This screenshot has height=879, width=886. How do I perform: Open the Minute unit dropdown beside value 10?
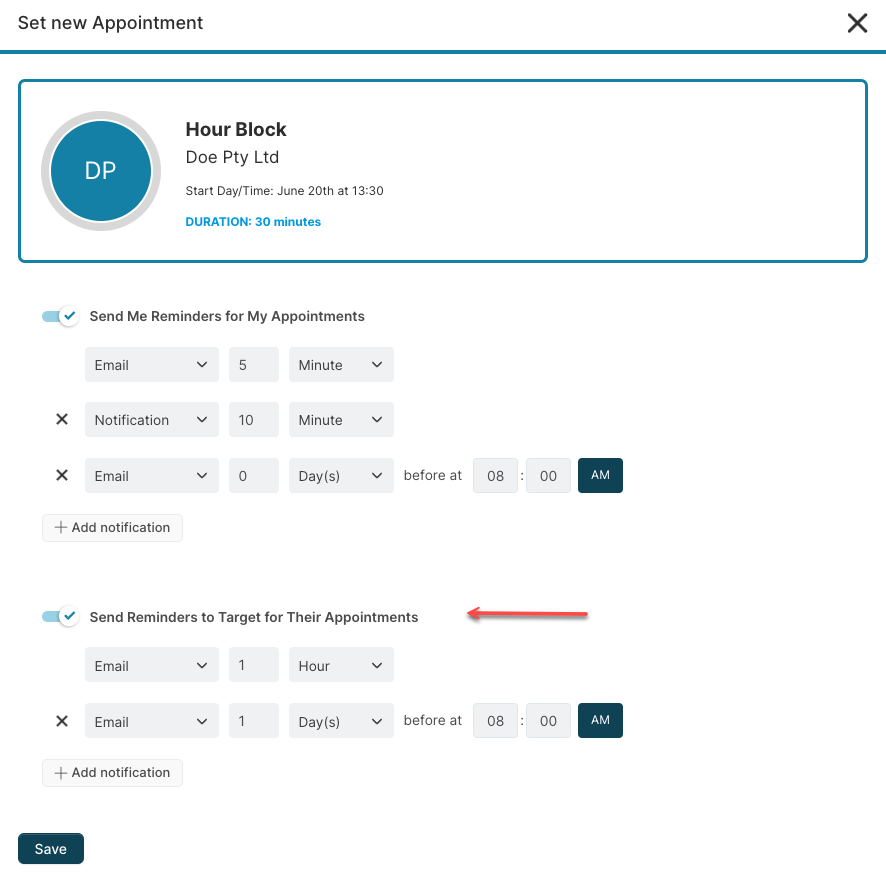pos(341,419)
